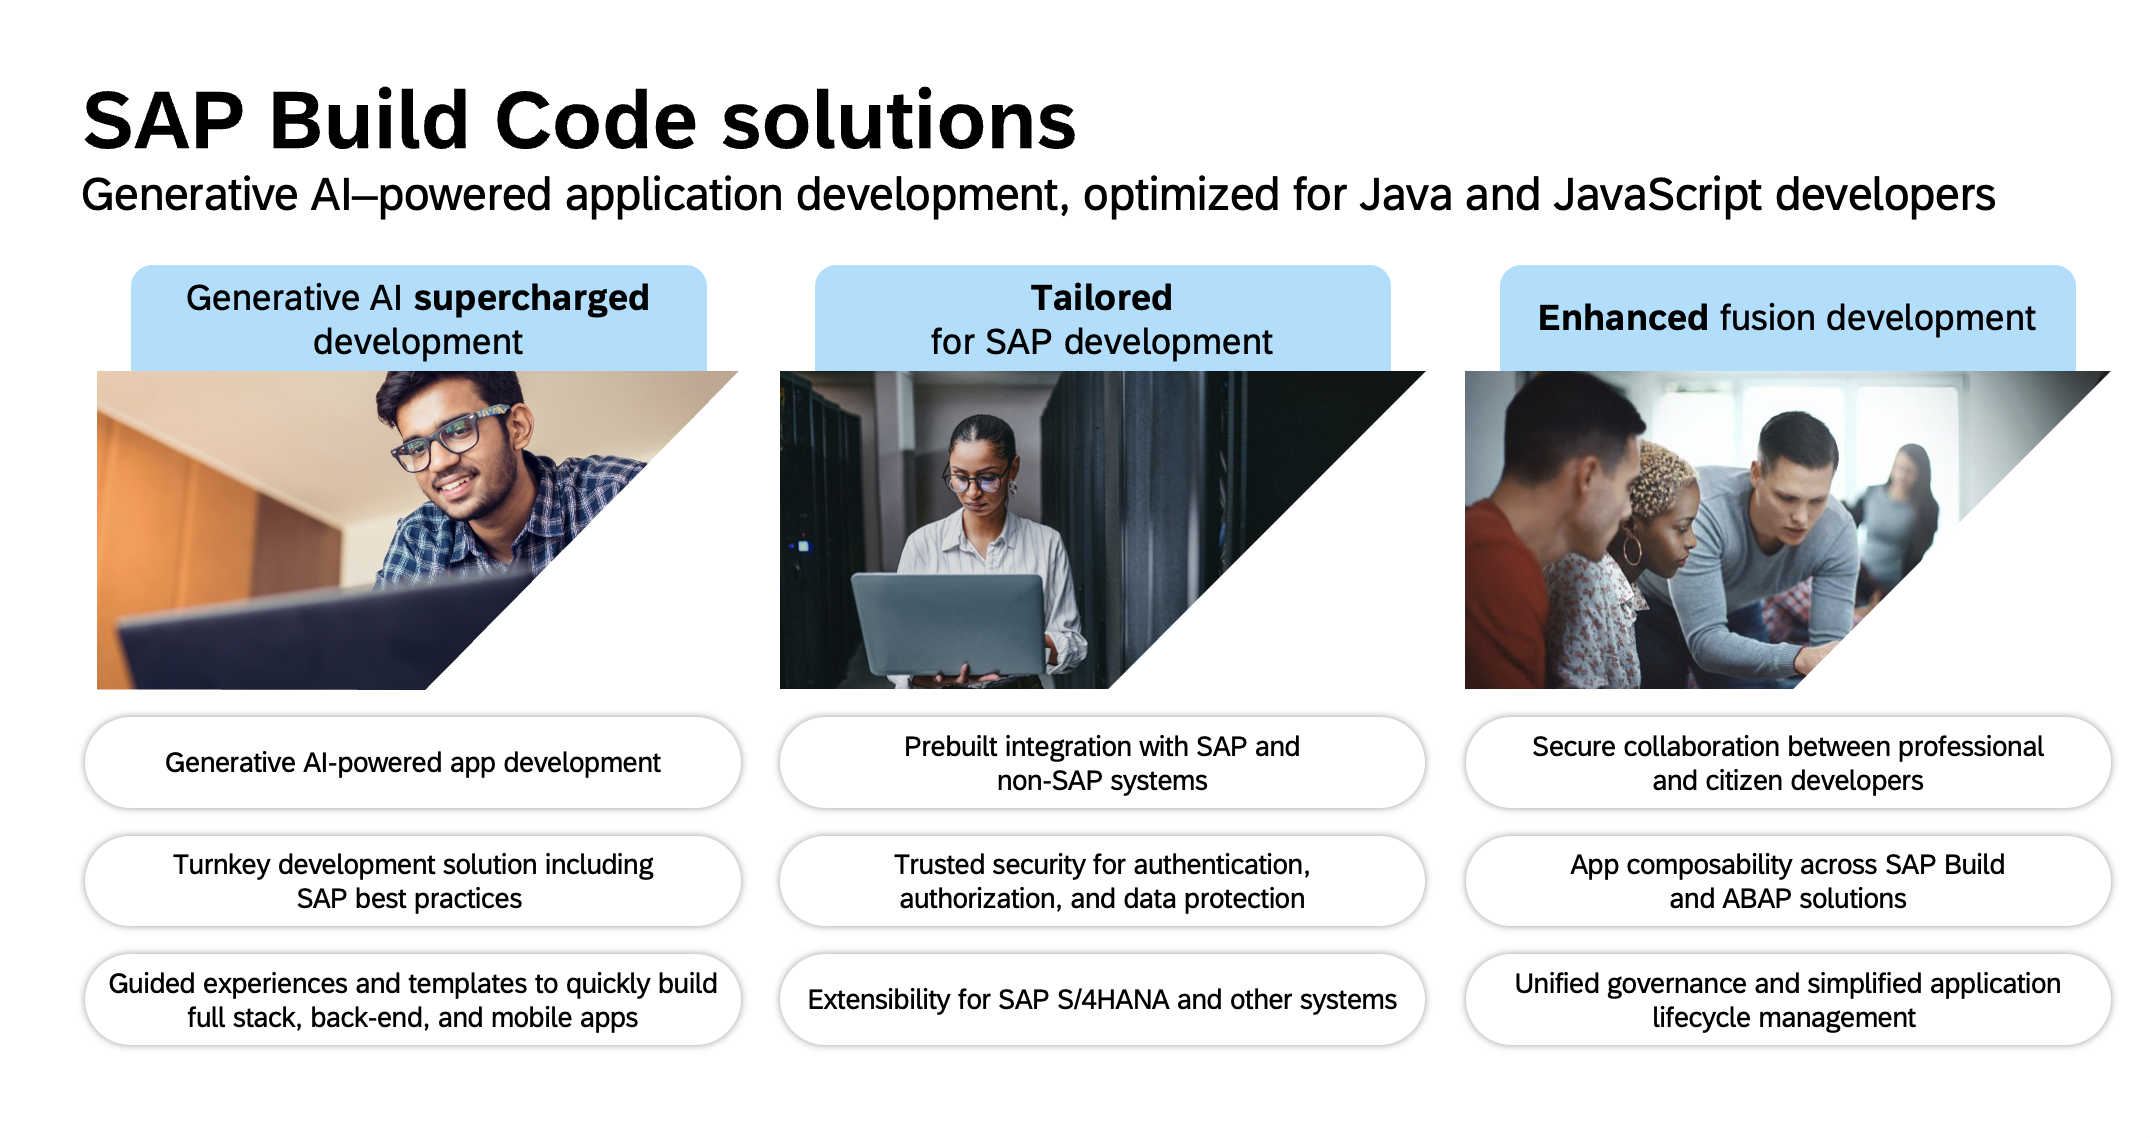Viewport: 2150px width, 1138px height.
Task: Click Secure collaboration between professional pill
Action: coord(1787,763)
